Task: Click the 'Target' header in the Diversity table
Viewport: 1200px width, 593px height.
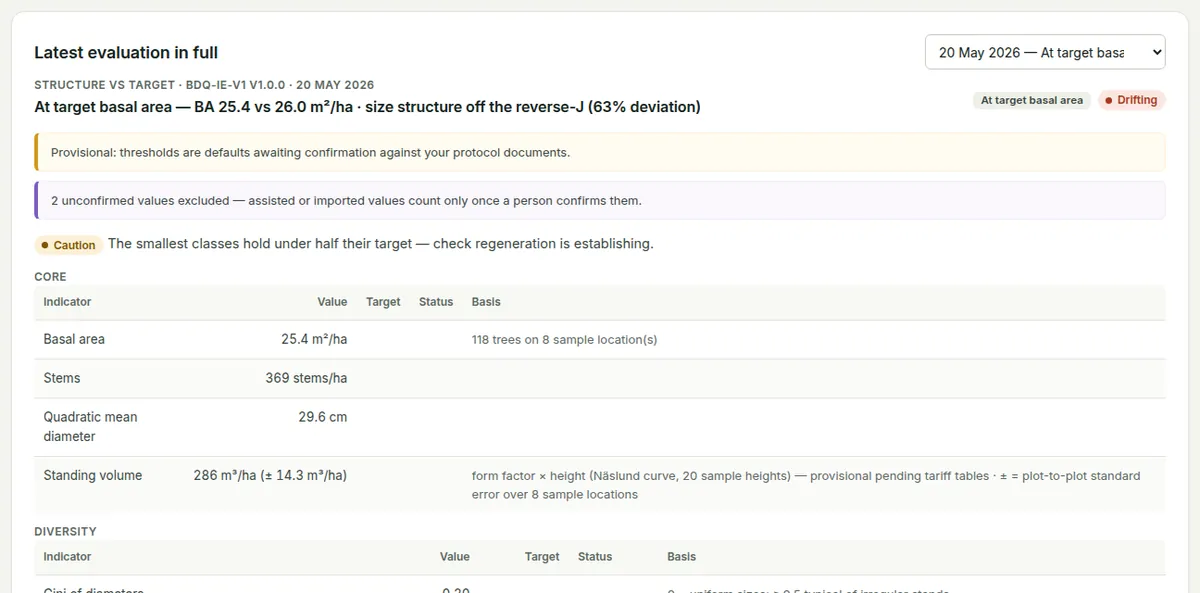Action: point(542,557)
